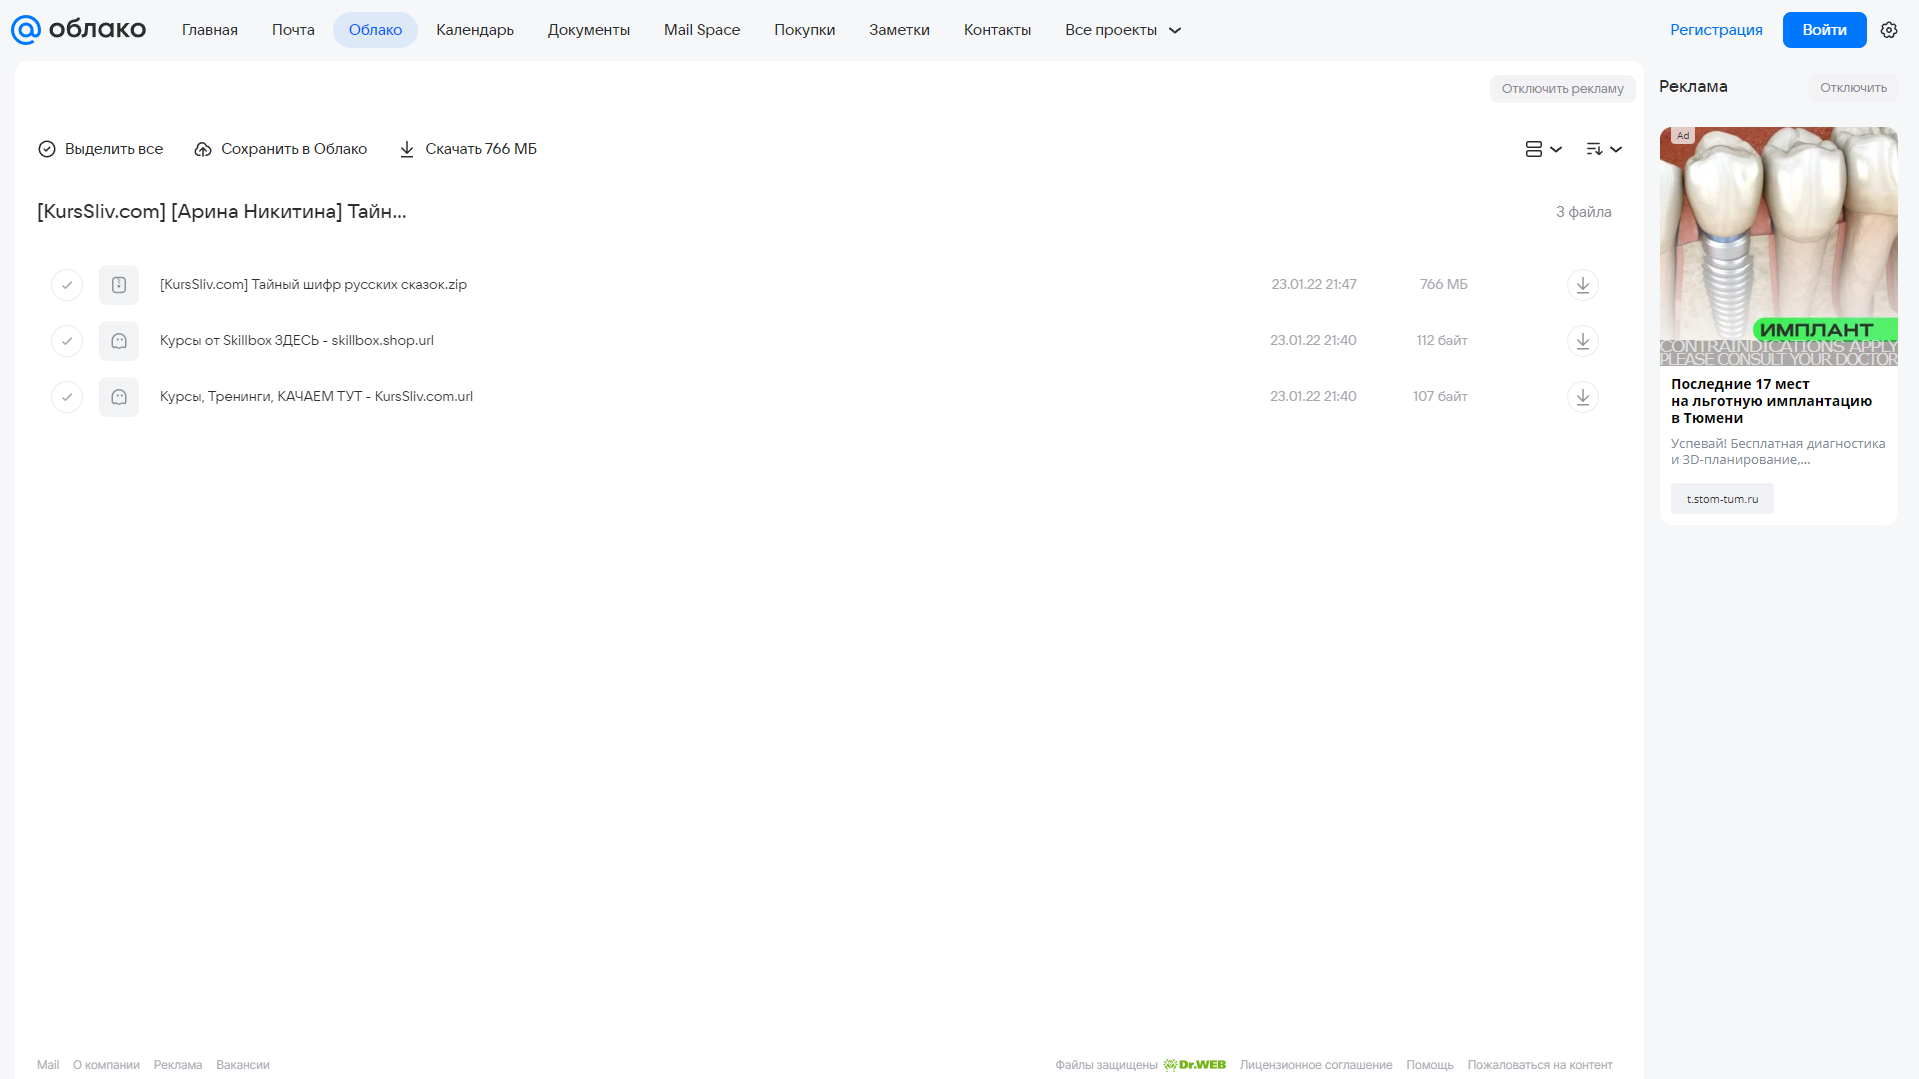
Task: Open the dental implant ad image
Action: (1778, 246)
